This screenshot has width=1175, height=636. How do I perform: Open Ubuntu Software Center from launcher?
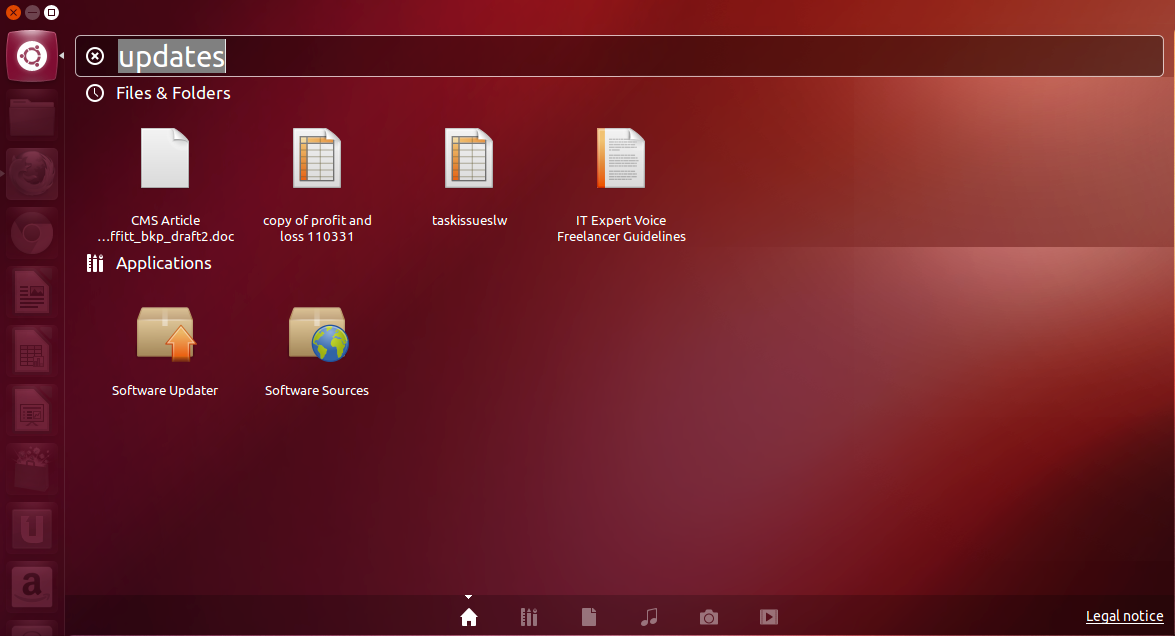pyautogui.click(x=31, y=469)
